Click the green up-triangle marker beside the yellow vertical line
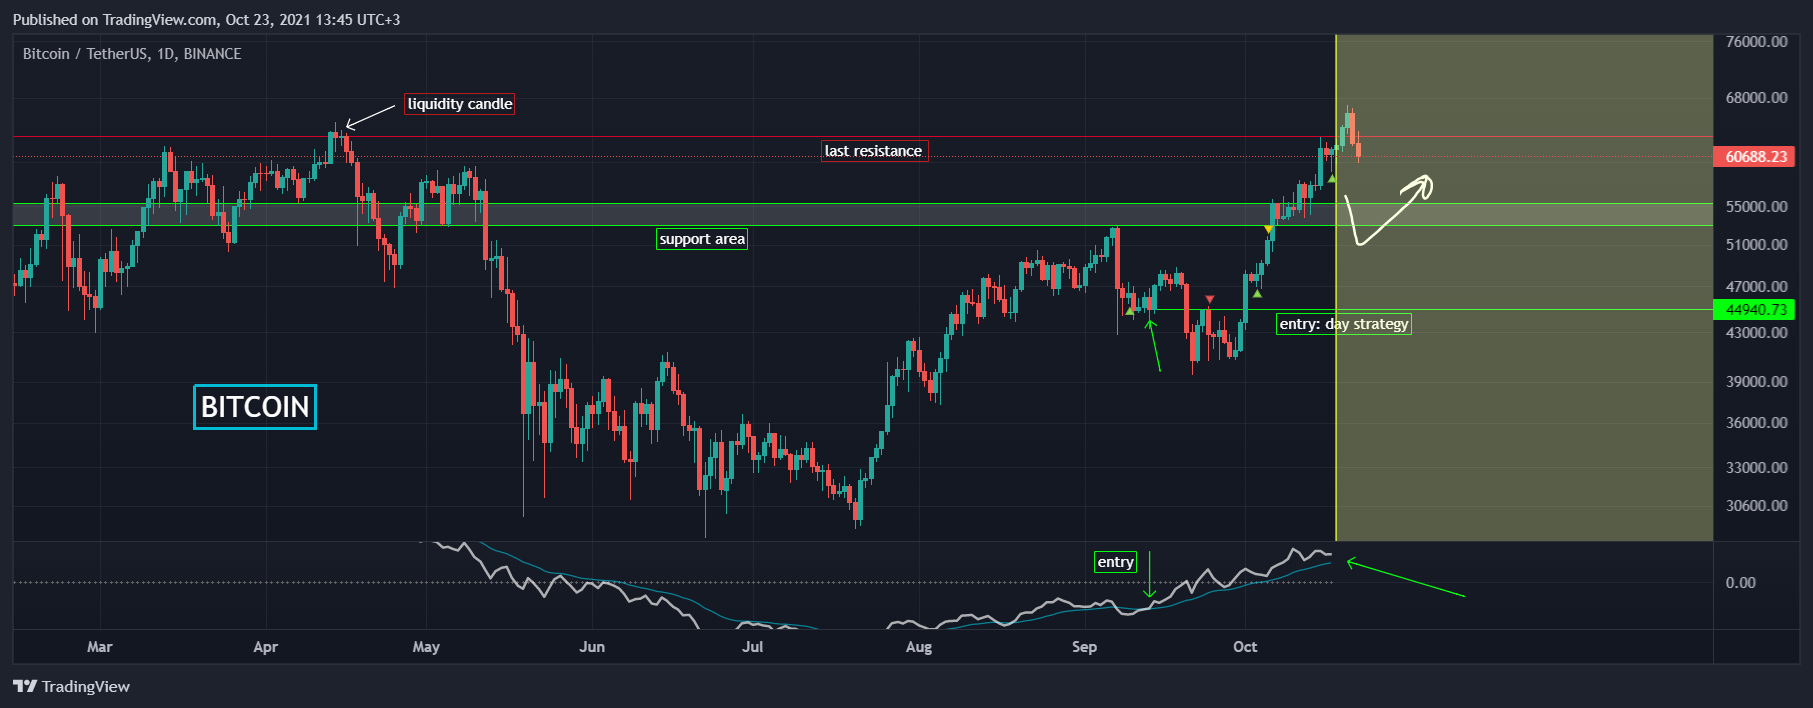Screen dimensions: 1813x708 coord(1332,178)
